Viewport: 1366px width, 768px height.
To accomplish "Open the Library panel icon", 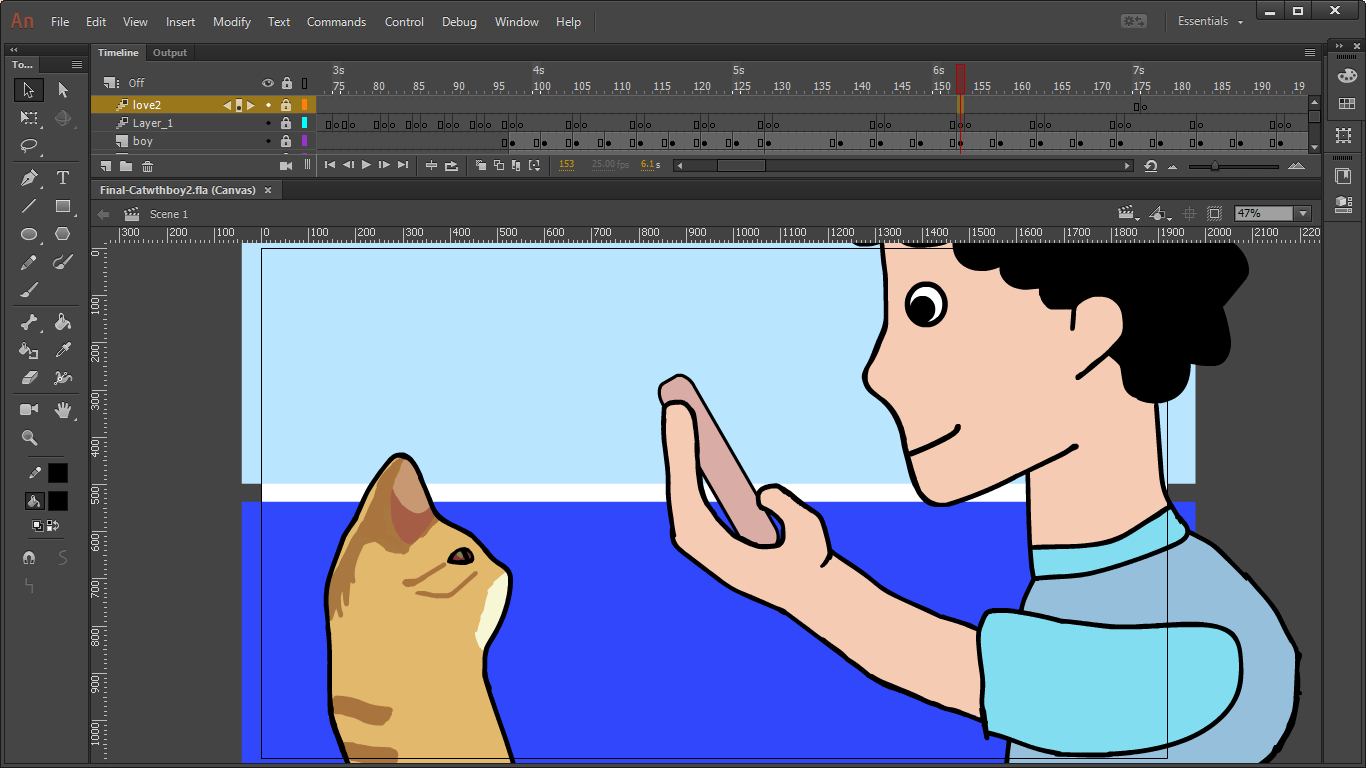I will (1343, 175).
